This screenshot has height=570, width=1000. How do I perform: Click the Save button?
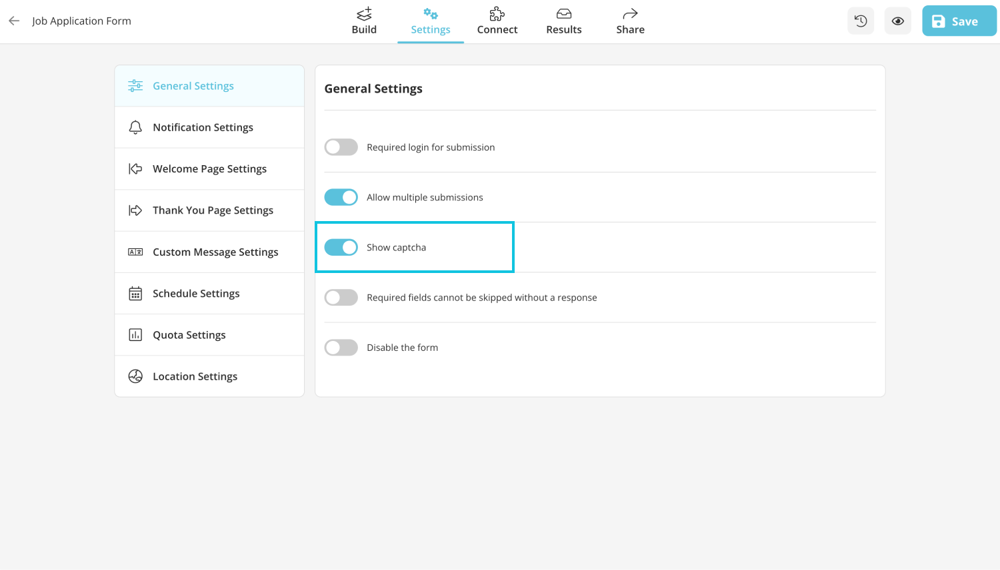958,21
